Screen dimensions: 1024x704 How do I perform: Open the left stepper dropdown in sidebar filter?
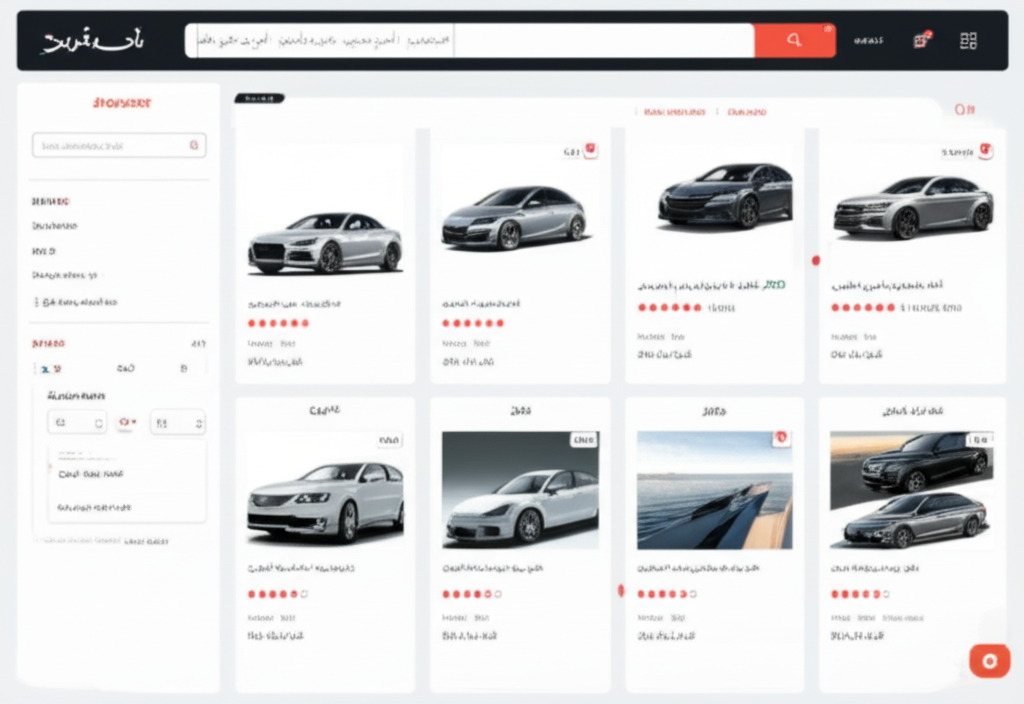coord(77,423)
